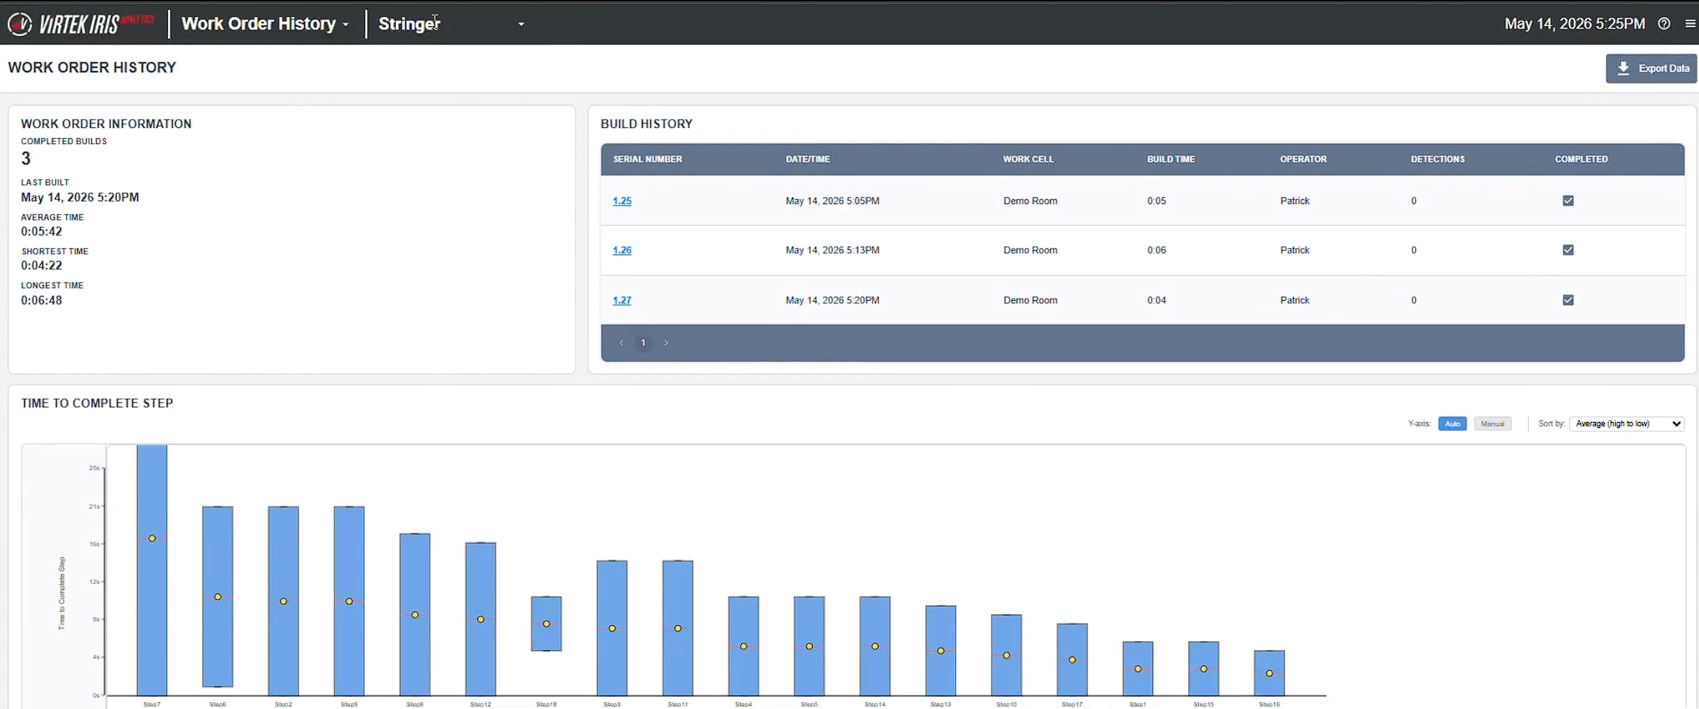Sort by Date/Time column header
The height and width of the screenshot is (709, 1699).
tap(808, 159)
